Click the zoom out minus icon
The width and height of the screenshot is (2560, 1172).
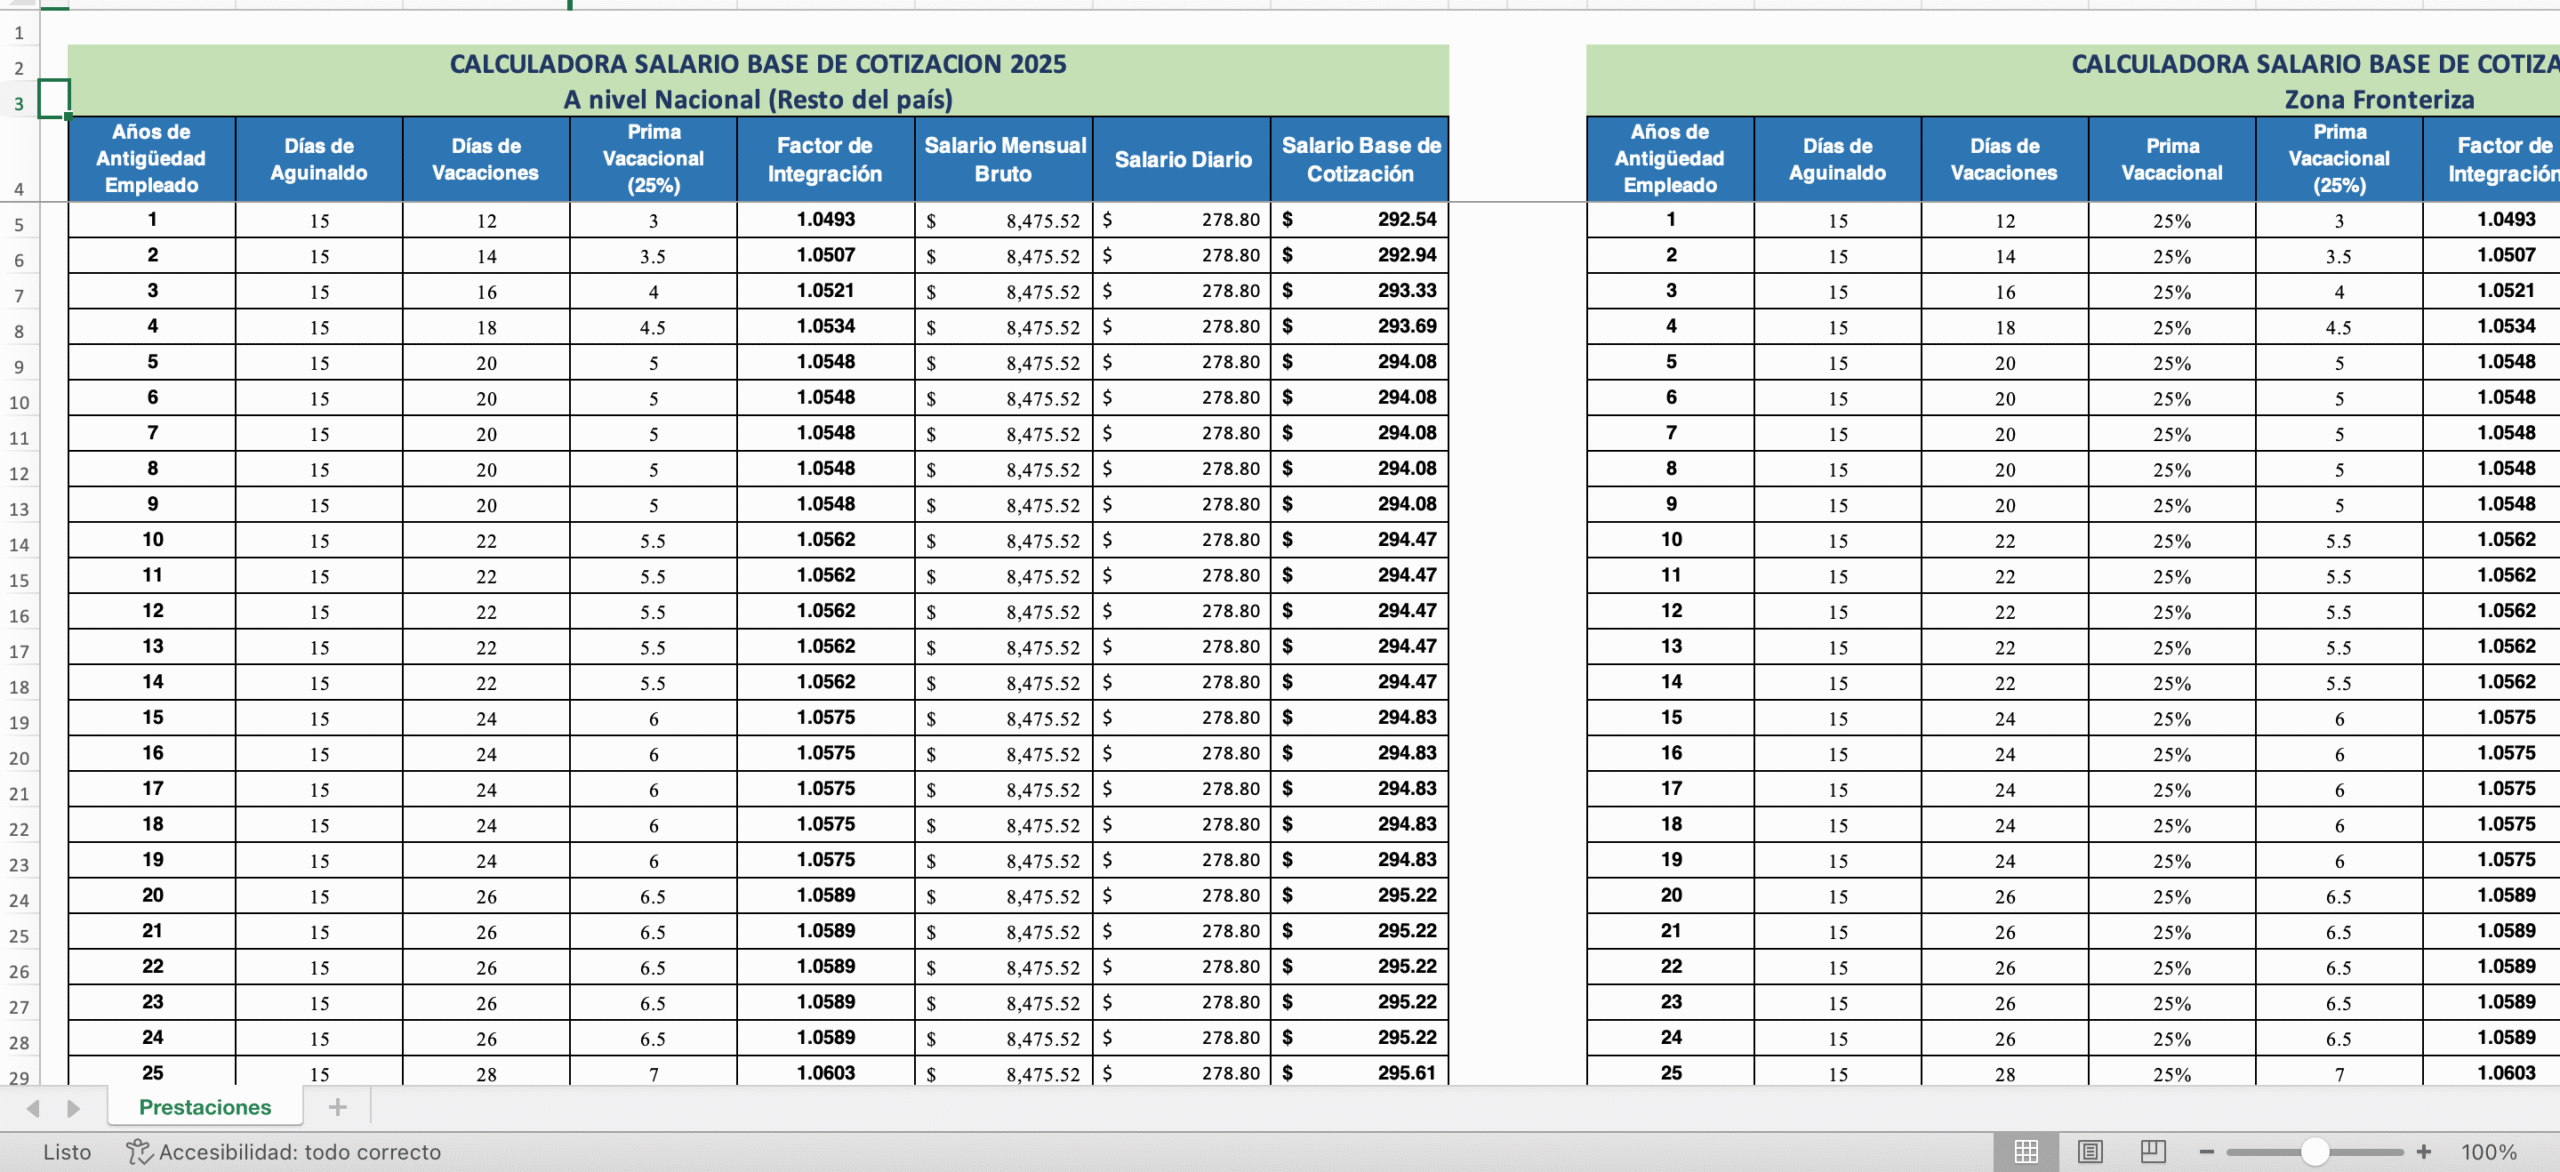click(x=2207, y=1152)
